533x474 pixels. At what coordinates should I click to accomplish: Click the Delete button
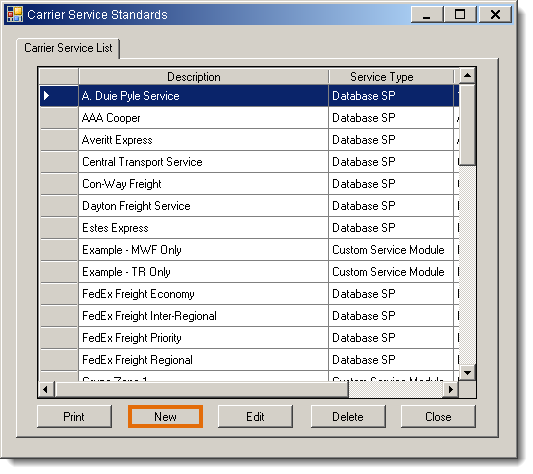click(x=348, y=416)
